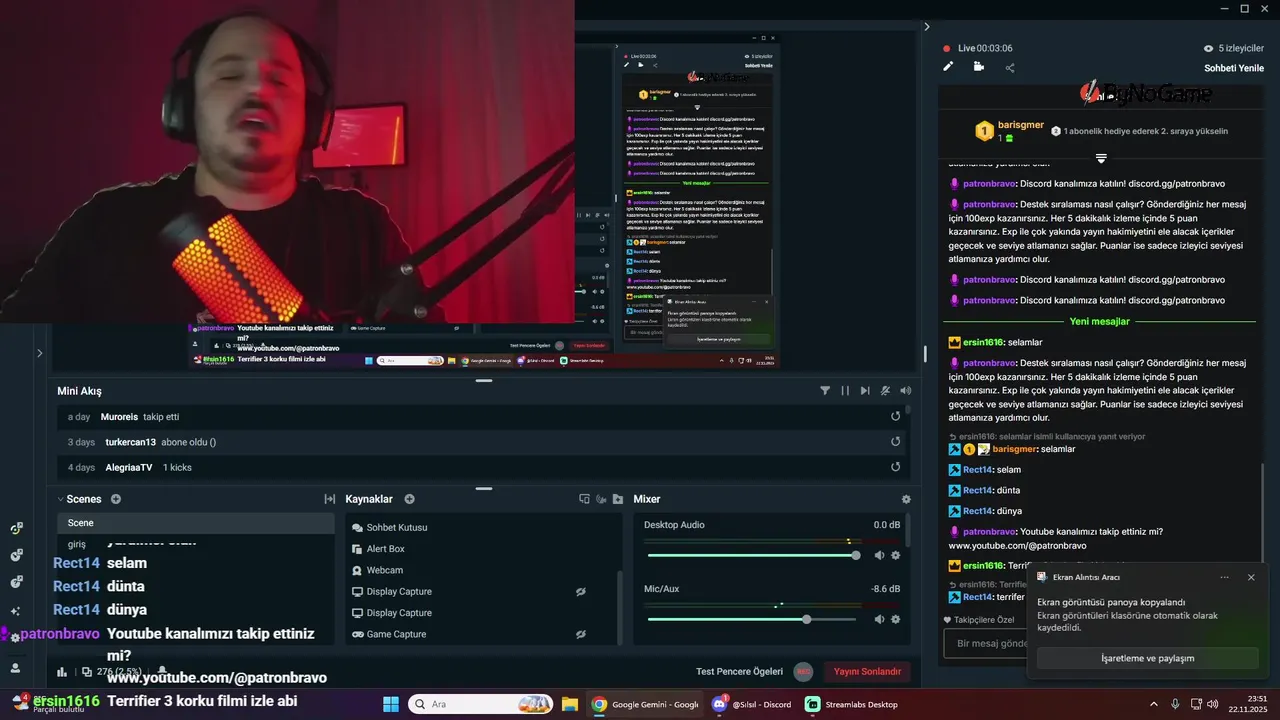Select the Webcam source

(384, 570)
